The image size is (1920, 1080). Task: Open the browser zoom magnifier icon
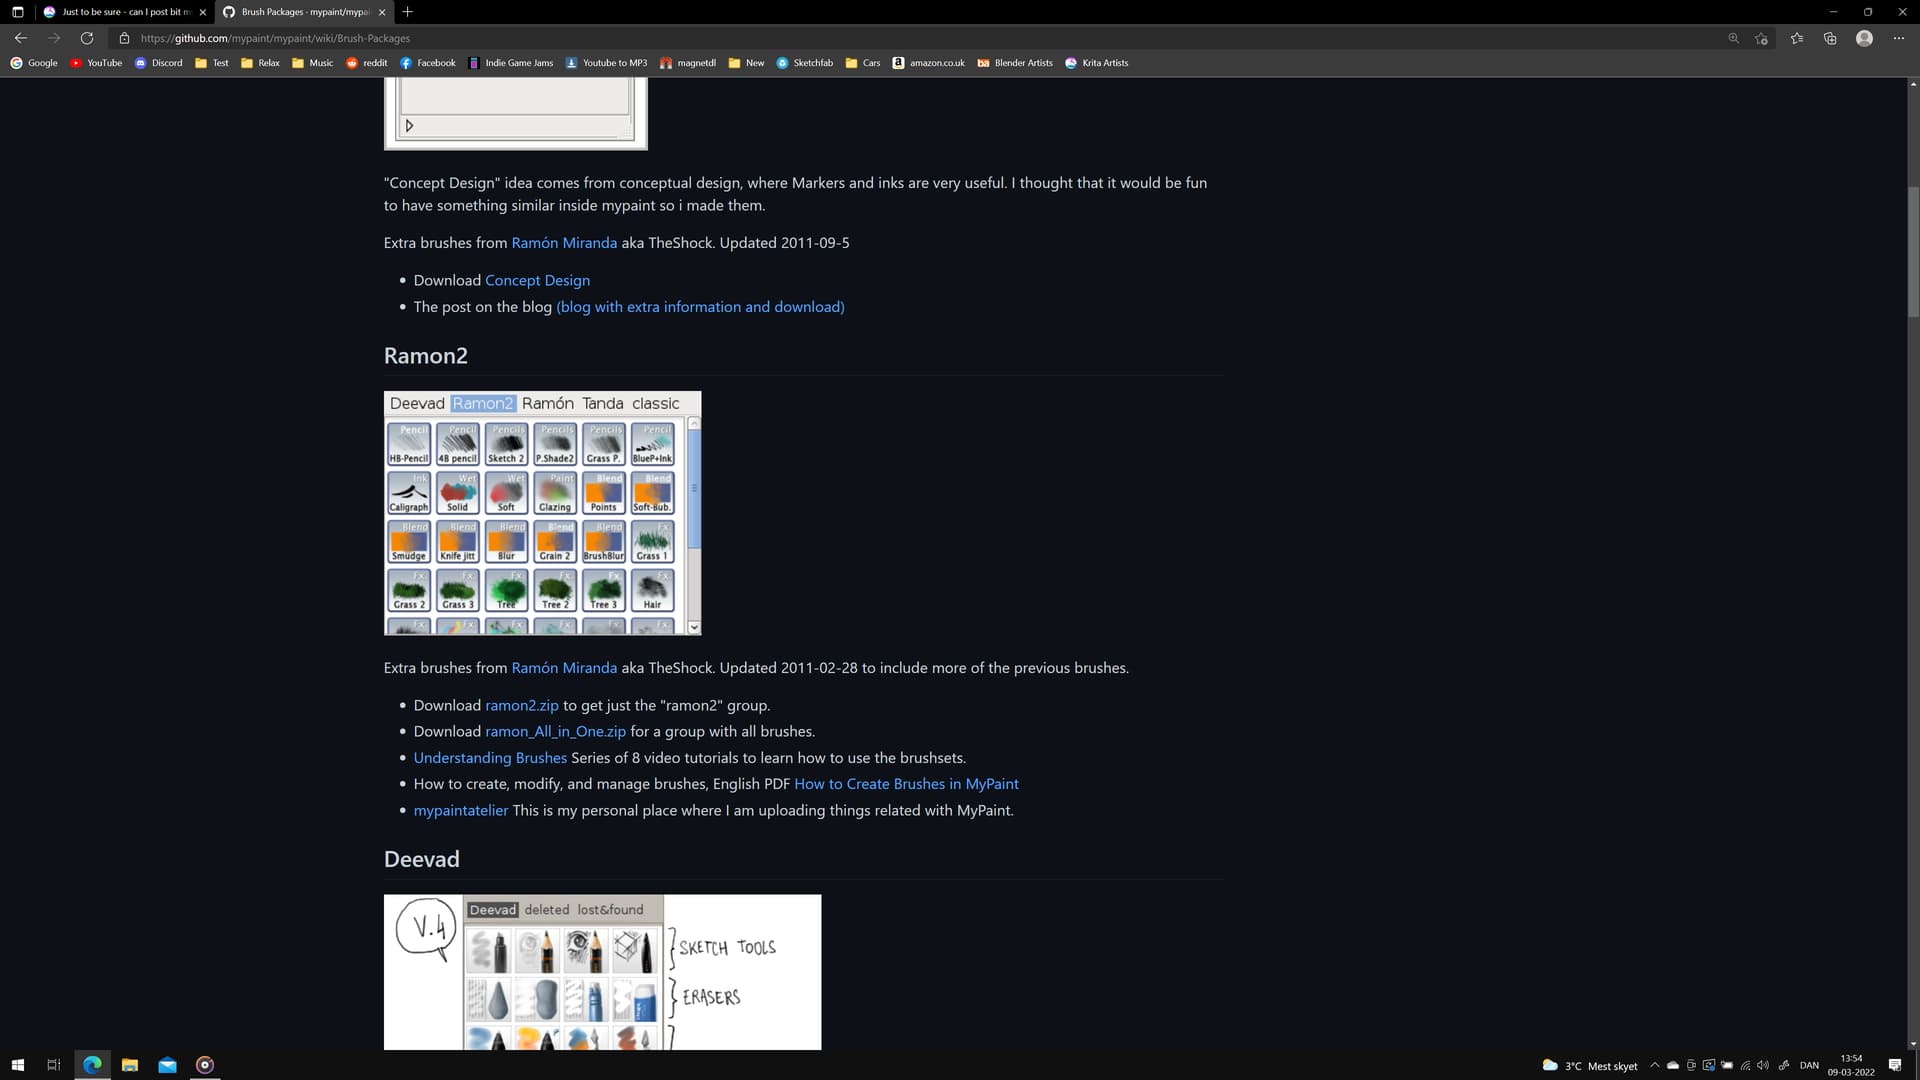pyautogui.click(x=1733, y=38)
